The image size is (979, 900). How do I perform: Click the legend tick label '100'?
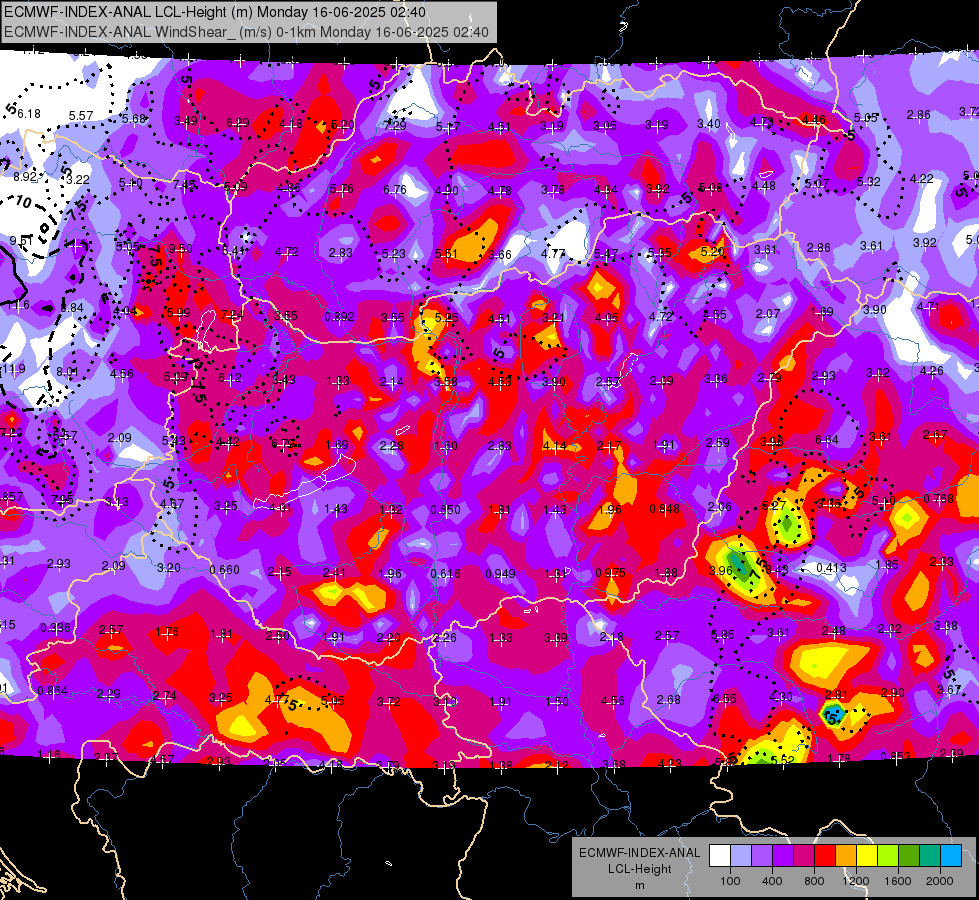[730, 881]
